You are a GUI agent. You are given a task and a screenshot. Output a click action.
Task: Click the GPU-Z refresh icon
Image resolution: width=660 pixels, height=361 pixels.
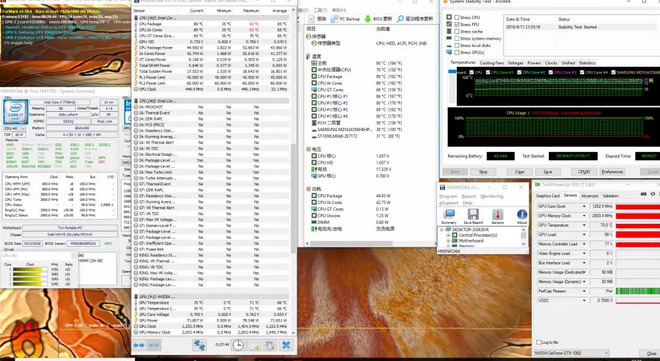click(x=653, y=194)
